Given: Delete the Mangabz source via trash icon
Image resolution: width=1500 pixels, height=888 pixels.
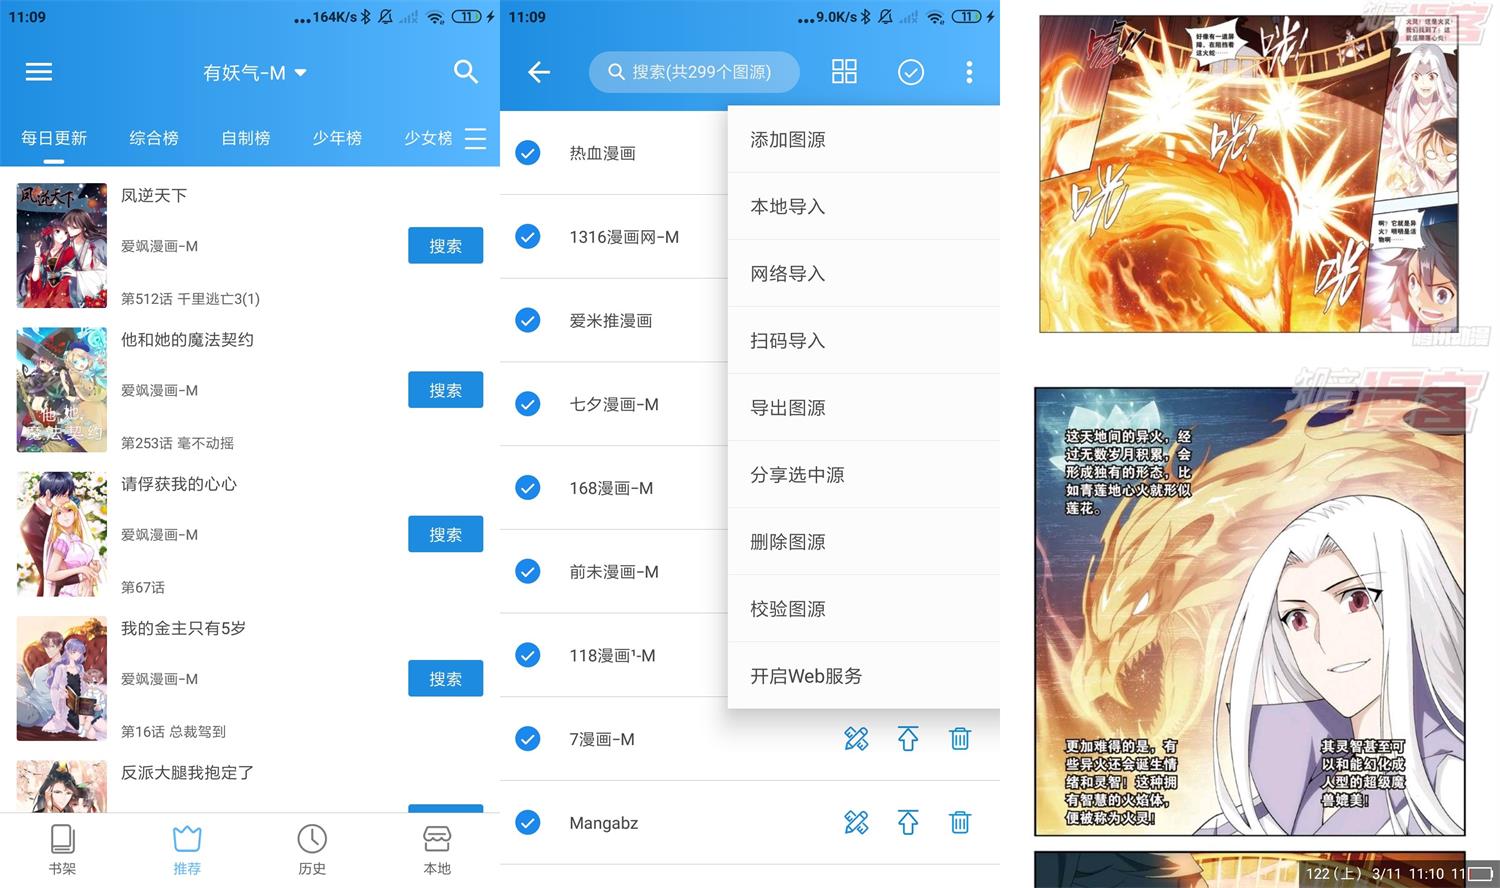Looking at the screenshot, I should click(x=959, y=822).
